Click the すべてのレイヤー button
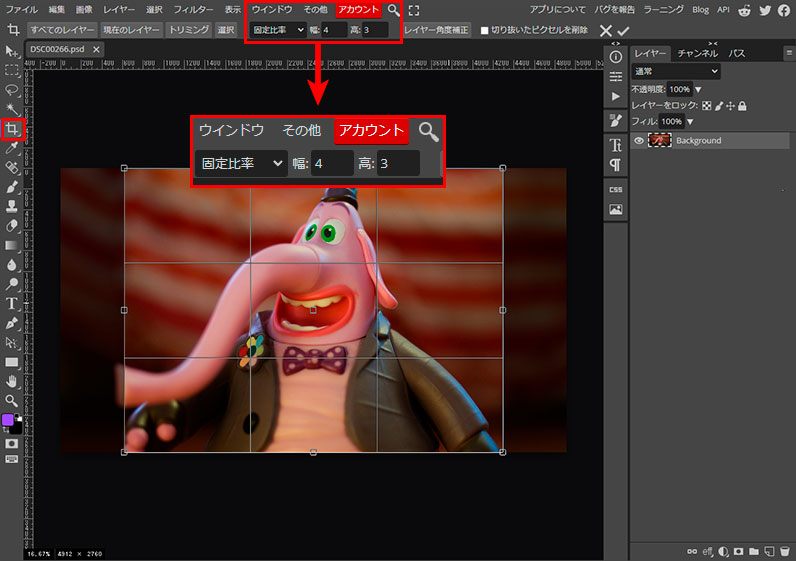Viewport: 796px width, 561px height. tap(62, 30)
